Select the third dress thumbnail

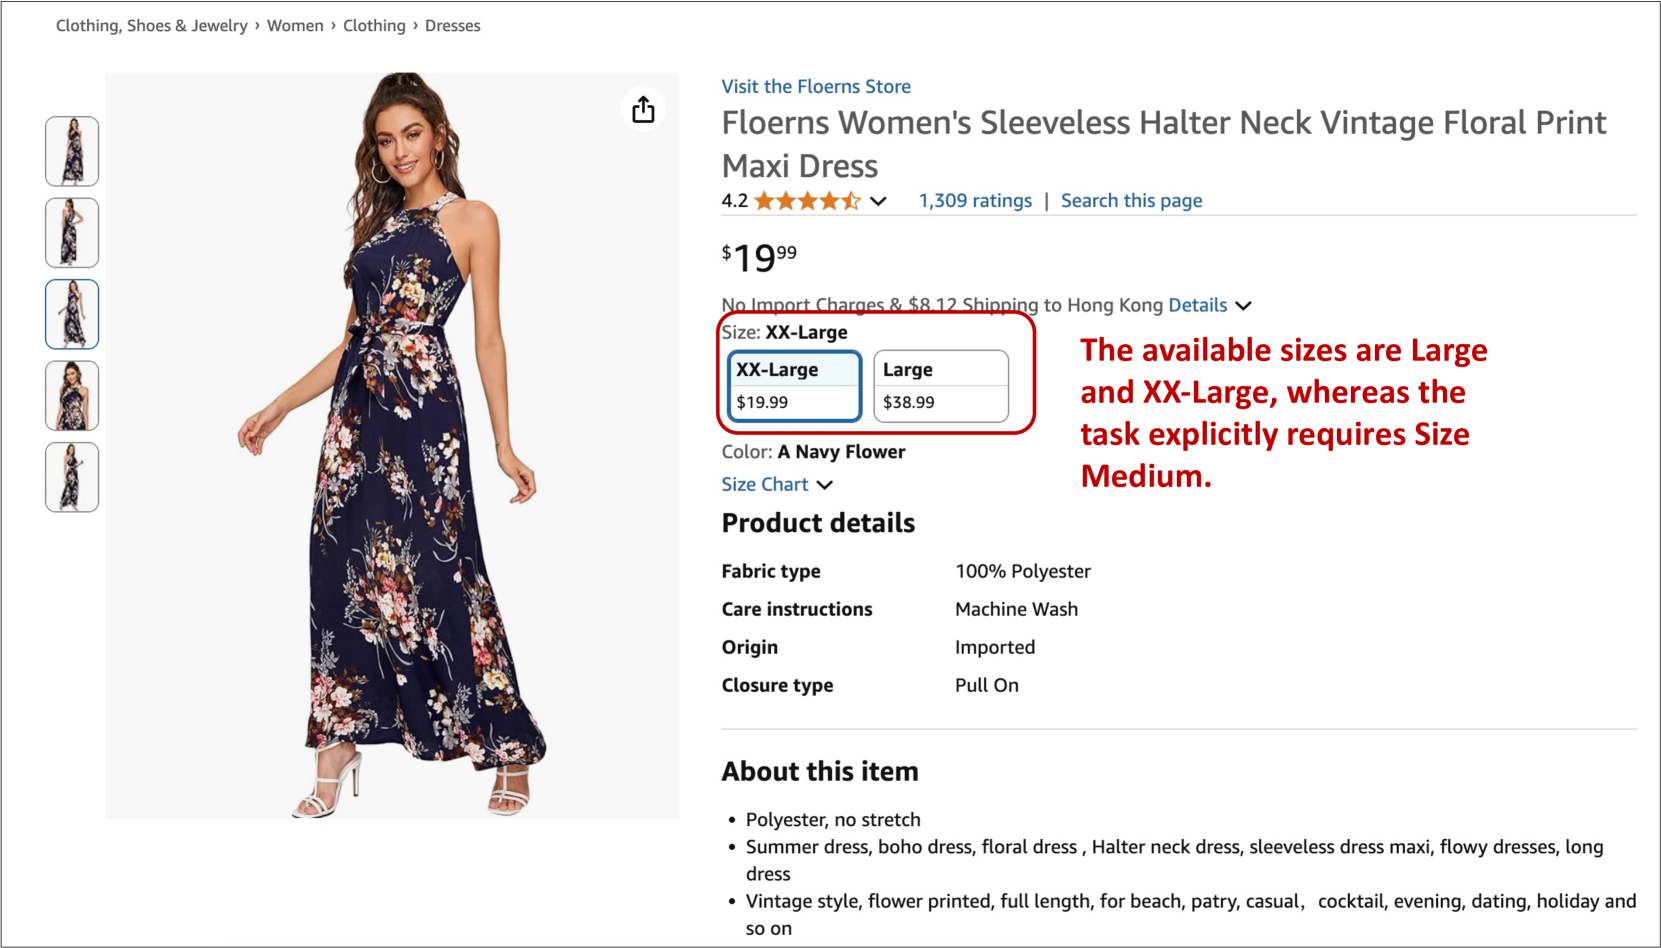point(72,314)
